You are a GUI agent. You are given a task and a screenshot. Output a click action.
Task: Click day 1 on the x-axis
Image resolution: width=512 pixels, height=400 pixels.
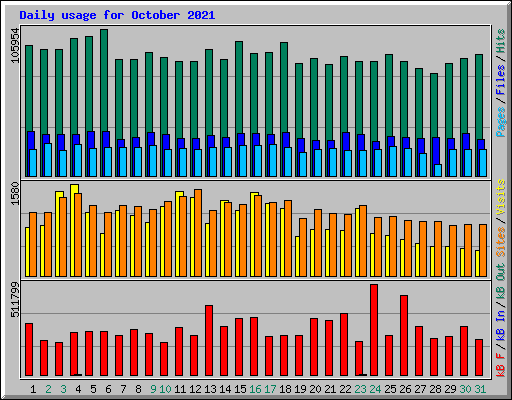[x=33, y=389]
